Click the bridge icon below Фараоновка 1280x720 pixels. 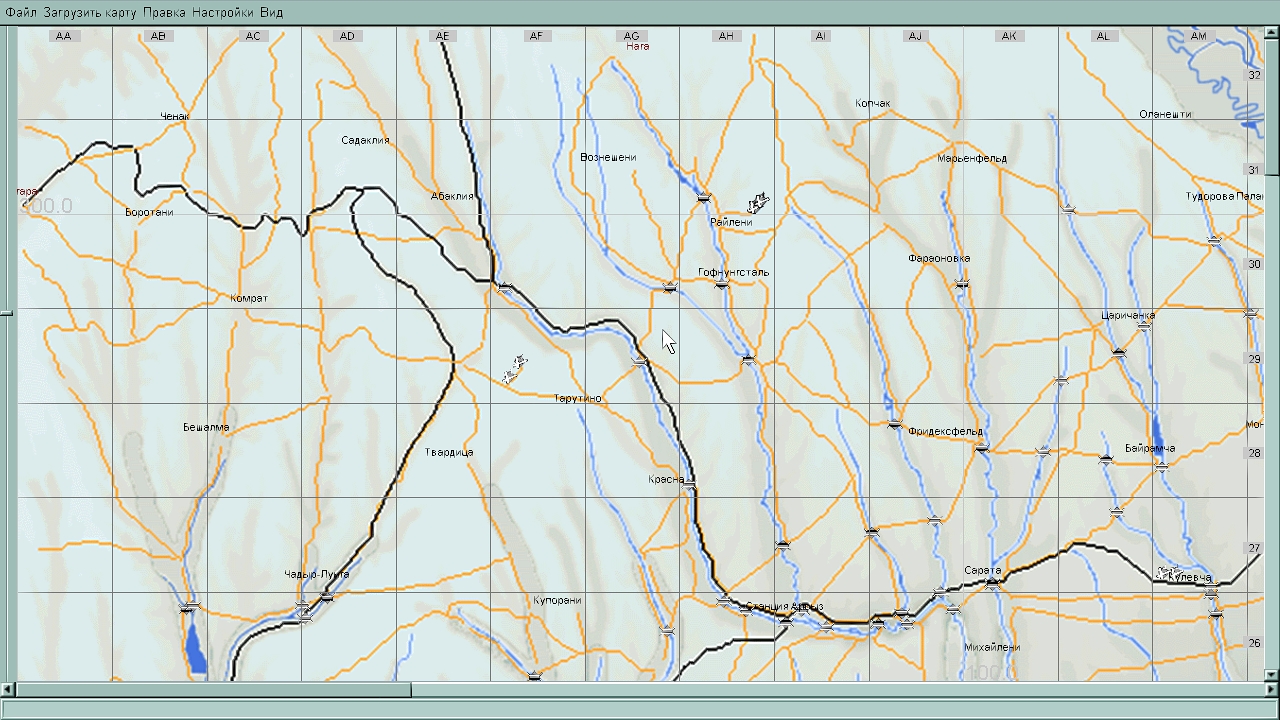pyautogui.click(x=962, y=284)
